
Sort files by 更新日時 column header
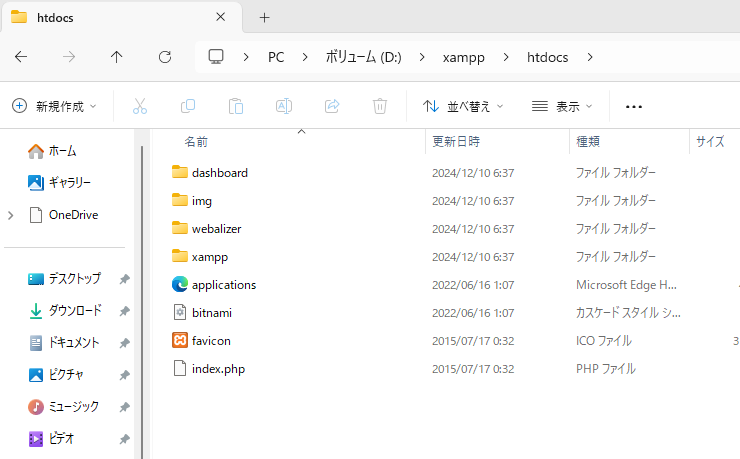[456, 142]
